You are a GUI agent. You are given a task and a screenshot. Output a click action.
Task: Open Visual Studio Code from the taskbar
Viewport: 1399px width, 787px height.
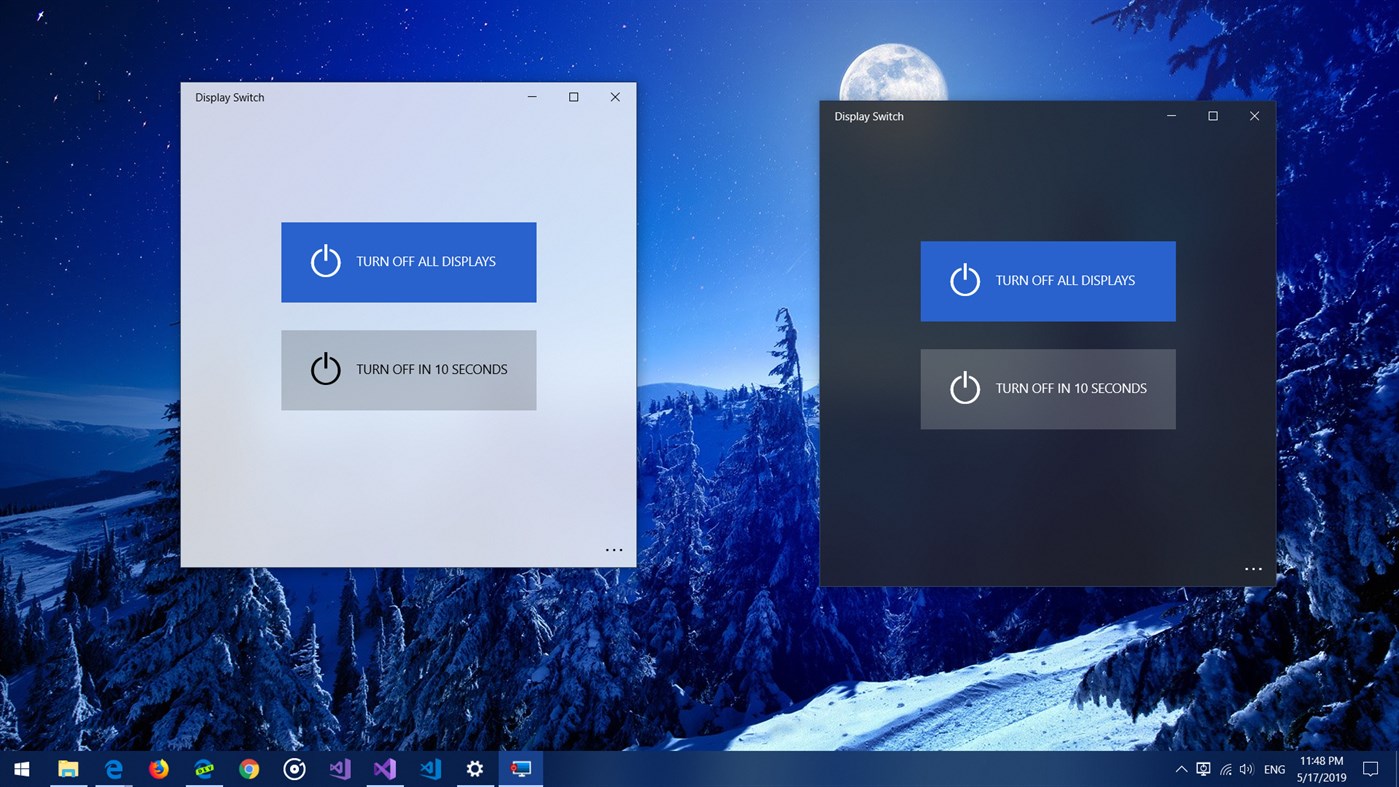(429, 769)
